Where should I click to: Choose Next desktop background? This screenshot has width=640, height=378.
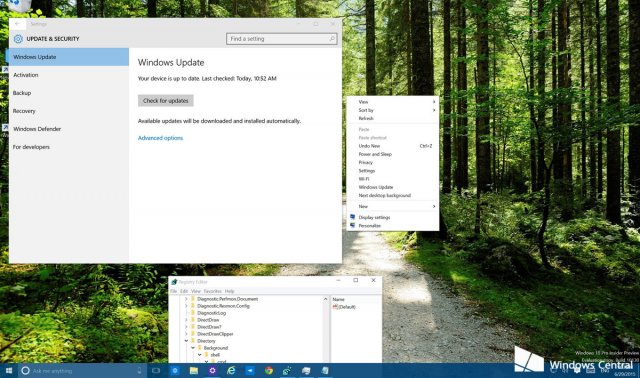pos(393,196)
